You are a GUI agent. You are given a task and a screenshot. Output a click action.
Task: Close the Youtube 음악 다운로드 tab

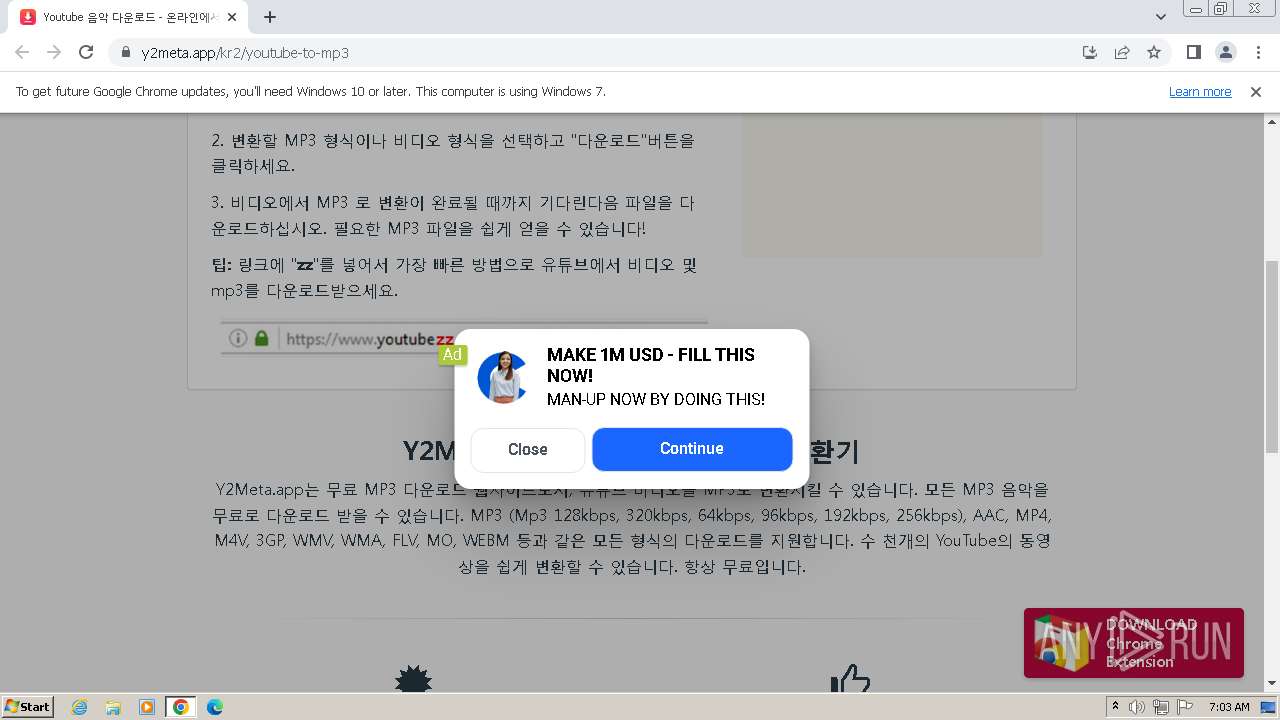232,17
